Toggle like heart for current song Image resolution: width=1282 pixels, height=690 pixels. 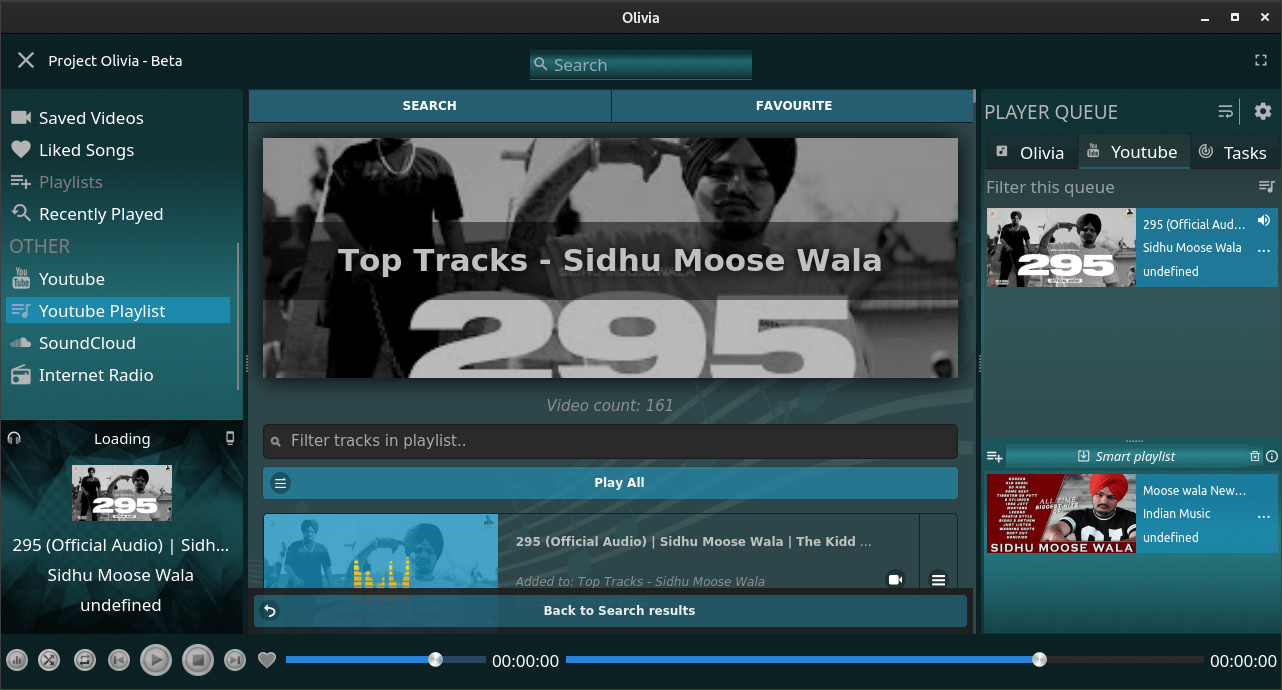pyautogui.click(x=267, y=660)
